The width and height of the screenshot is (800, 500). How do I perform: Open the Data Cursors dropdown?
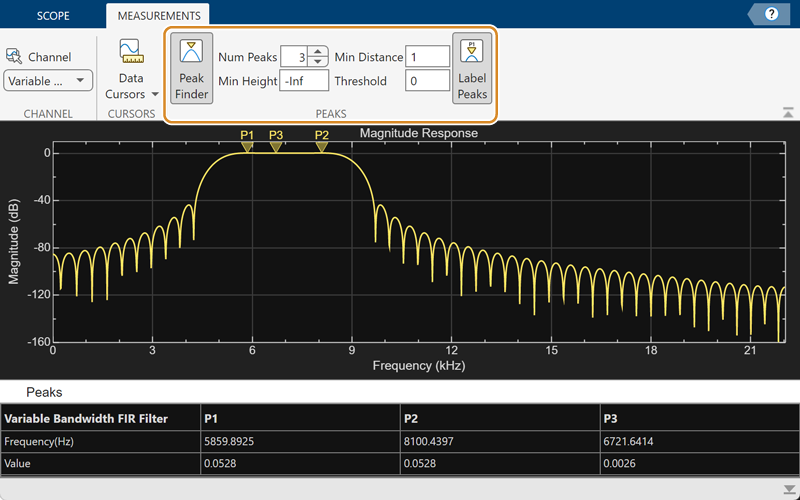pyautogui.click(x=155, y=94)
